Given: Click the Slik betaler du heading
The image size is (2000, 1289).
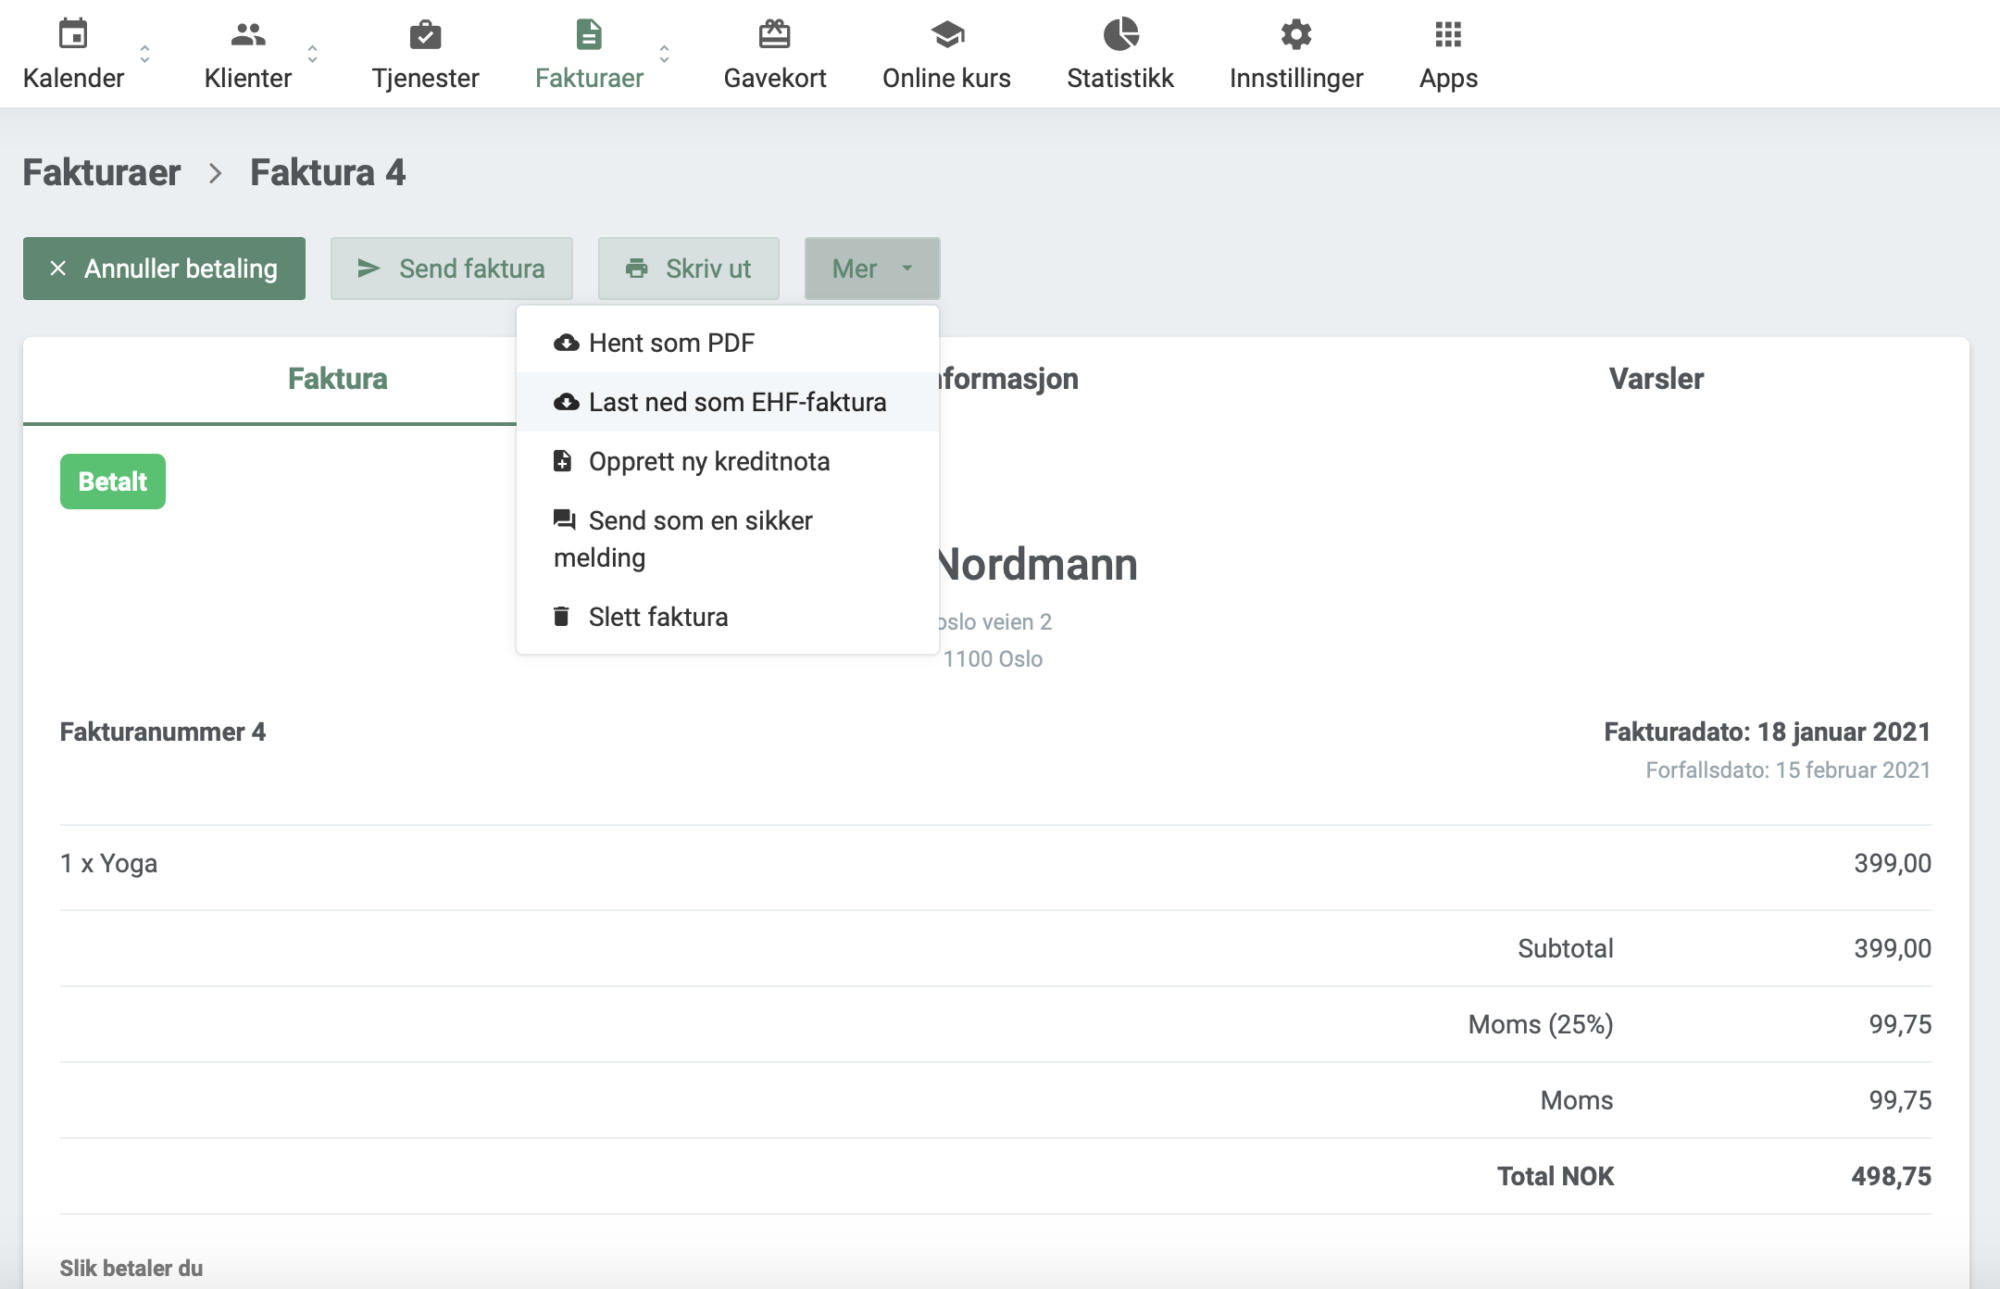Looking at the screenshot, I should [x=131, y=1268].
